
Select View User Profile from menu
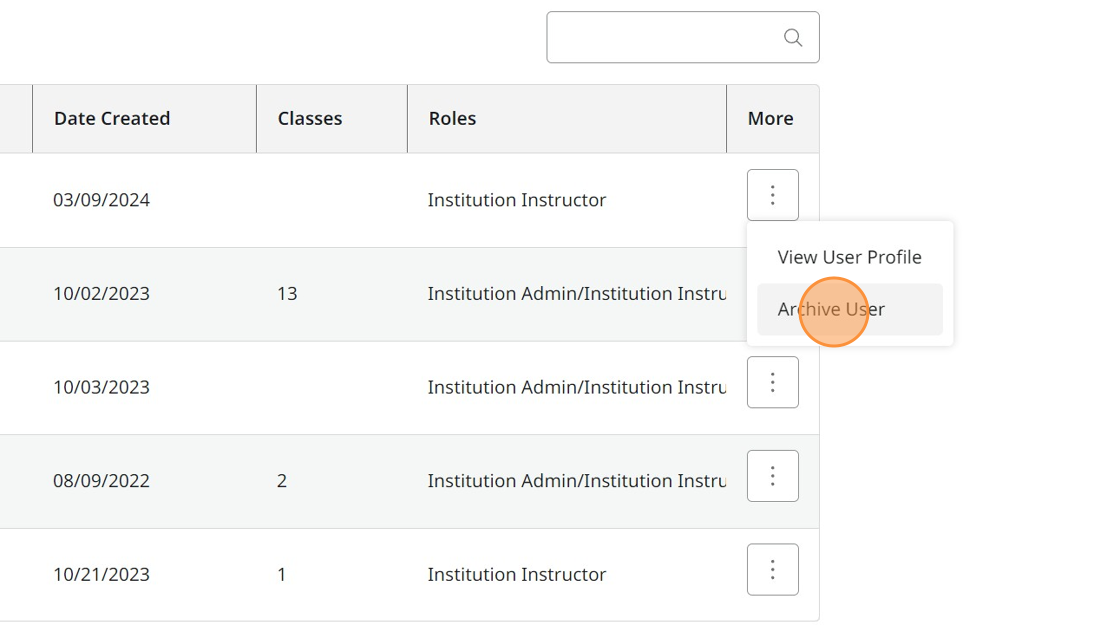pyautogui.click(x=849, y=257)
